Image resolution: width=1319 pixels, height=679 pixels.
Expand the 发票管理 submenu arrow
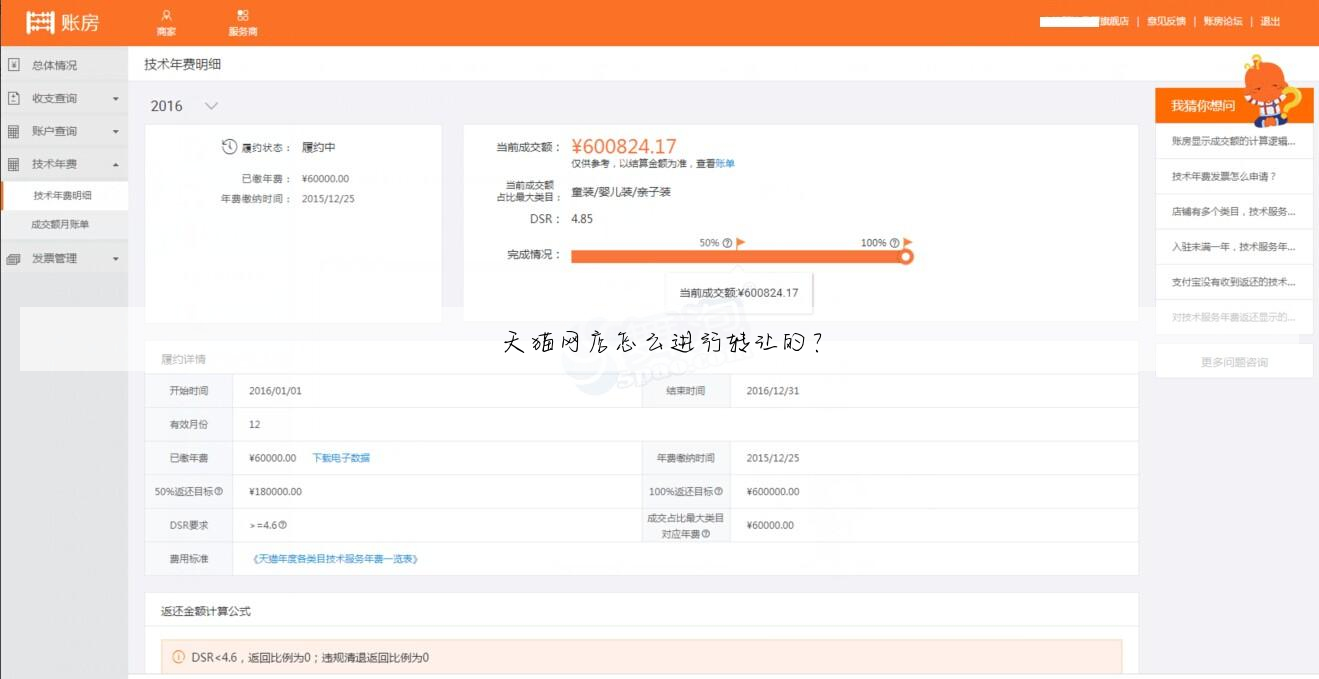[116, 259]
